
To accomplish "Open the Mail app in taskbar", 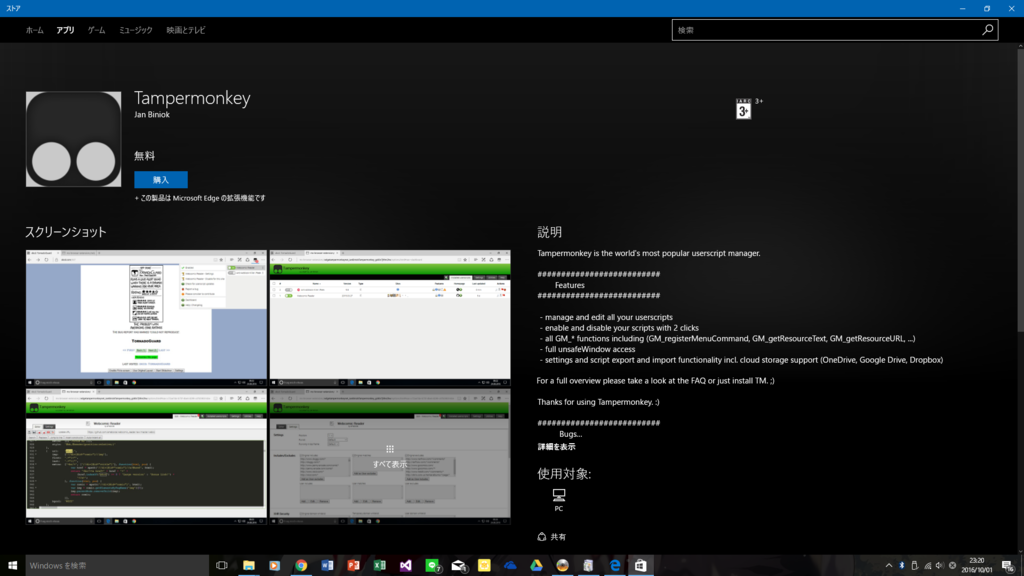I will (x=458, y=566).
